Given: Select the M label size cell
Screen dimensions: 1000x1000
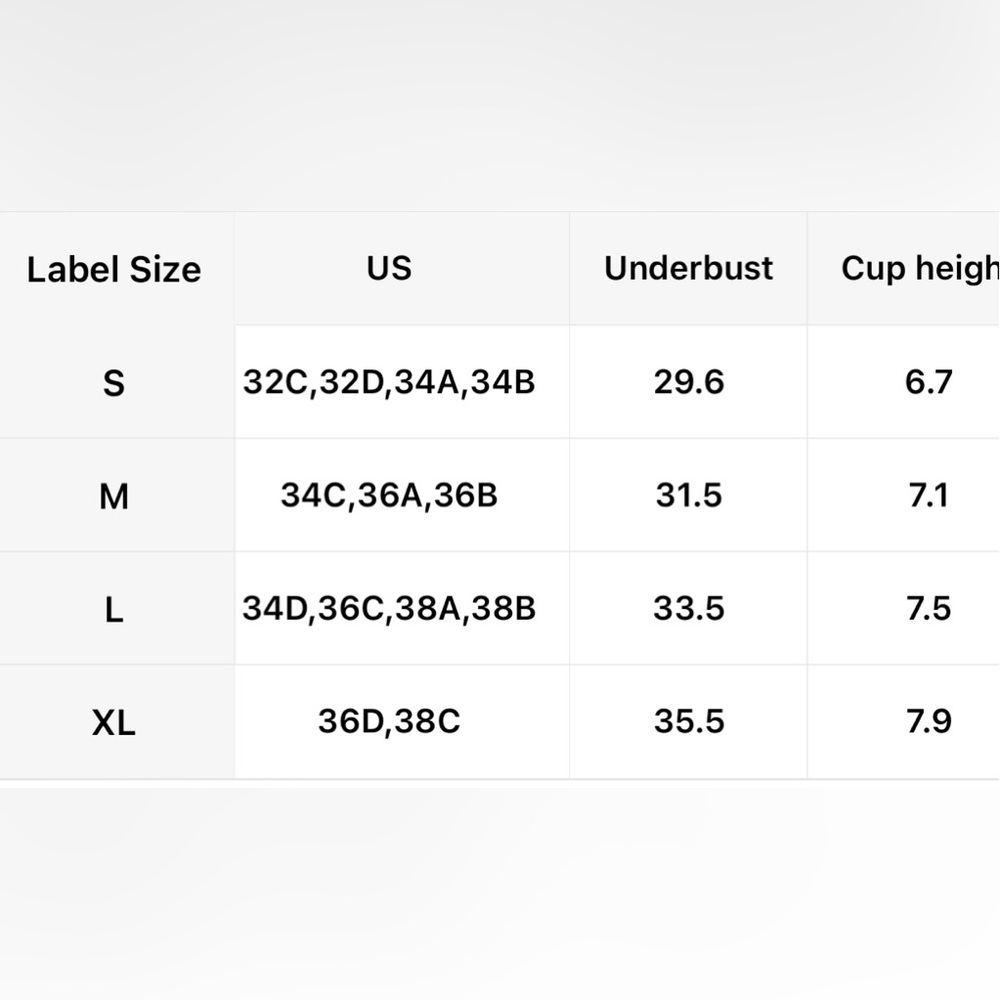Looking at the screenshot, I should coord(114,496).
